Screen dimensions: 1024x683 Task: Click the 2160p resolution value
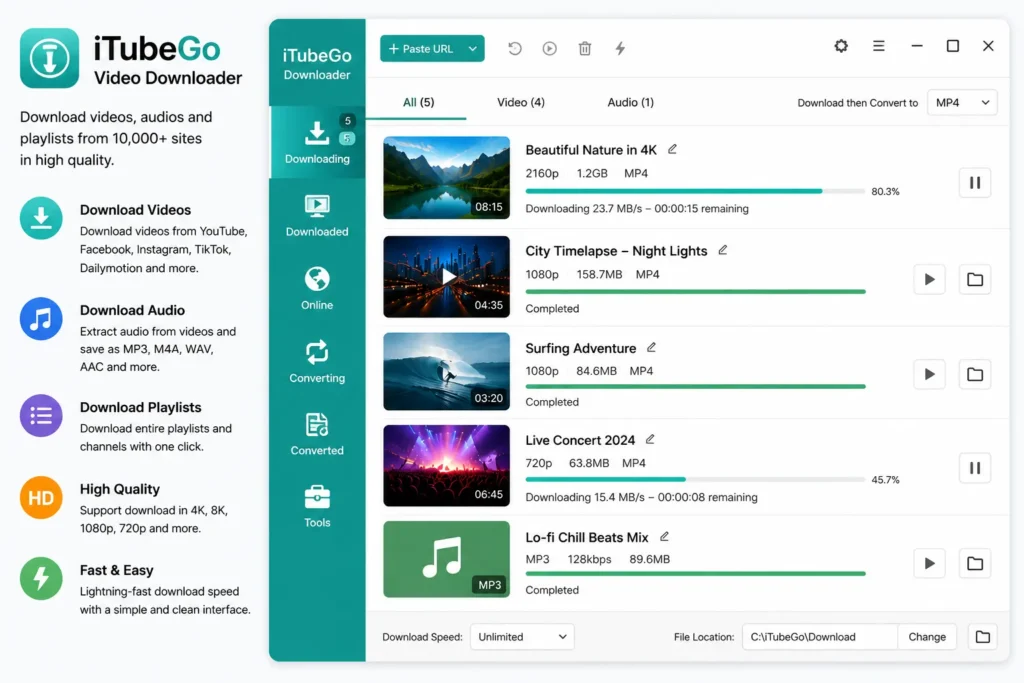tap(542, 174)
